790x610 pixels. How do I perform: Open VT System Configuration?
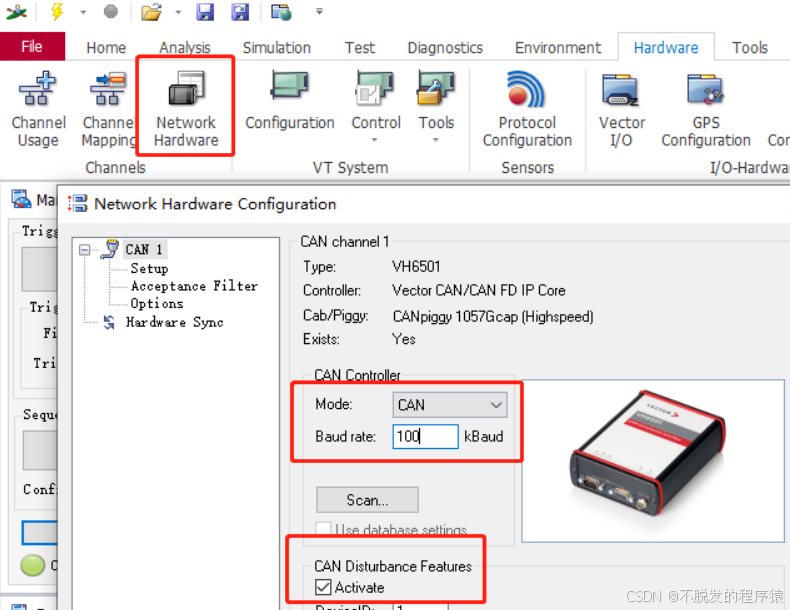pos(290,101)
